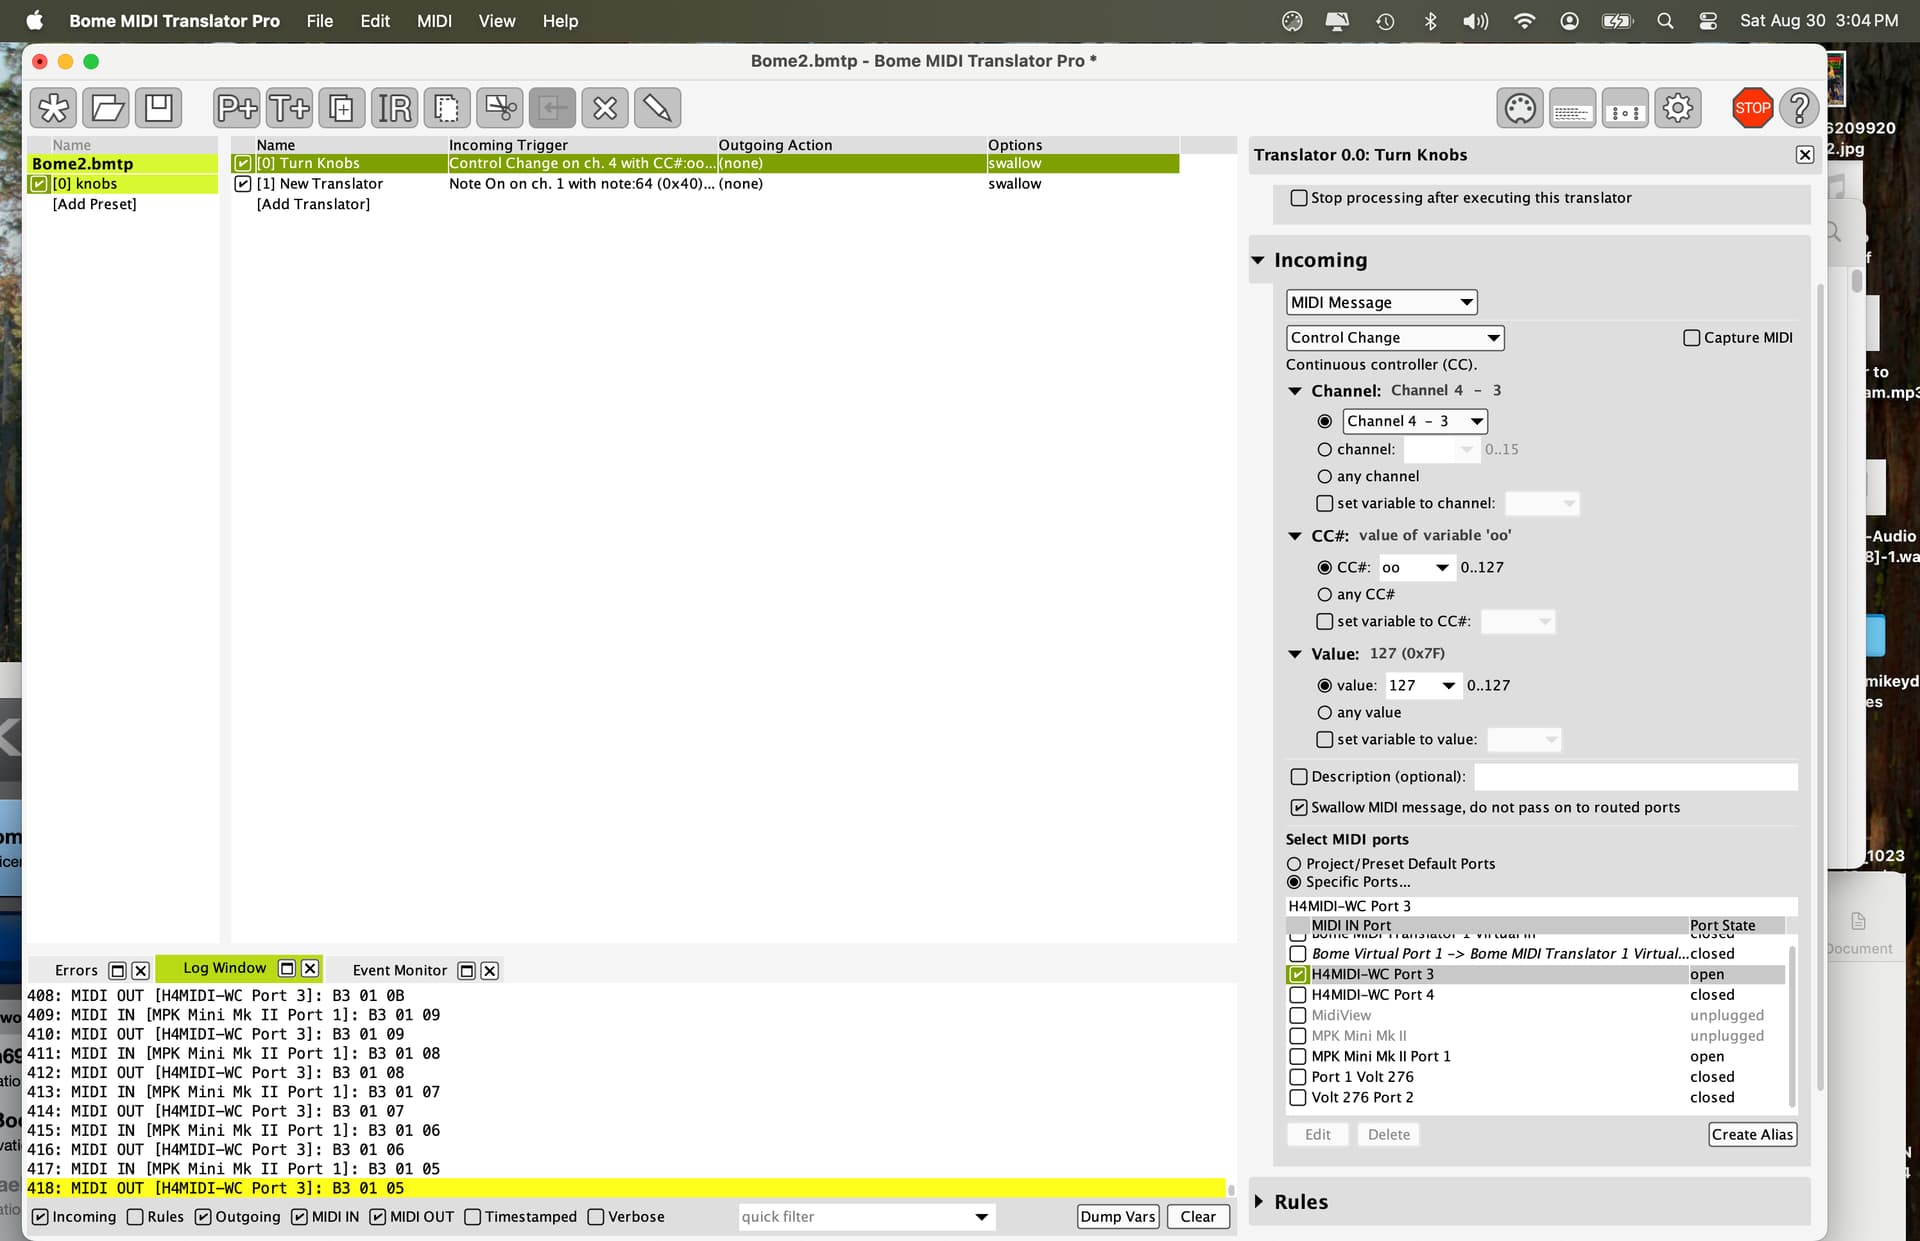
Task: Expand the Rules section
Action: click(x=1259, y=1202)
